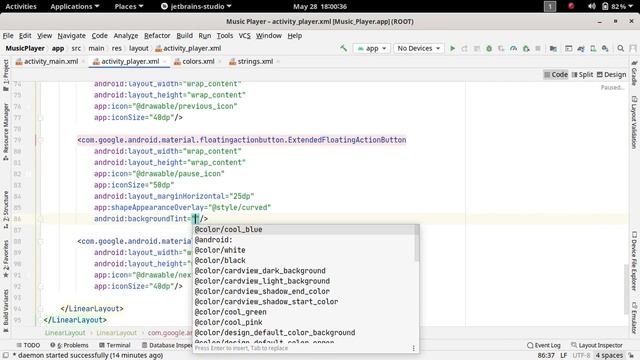Click the editor vertical scrollbar
This screenshot has height=360, width=640.
click(626, 289)
